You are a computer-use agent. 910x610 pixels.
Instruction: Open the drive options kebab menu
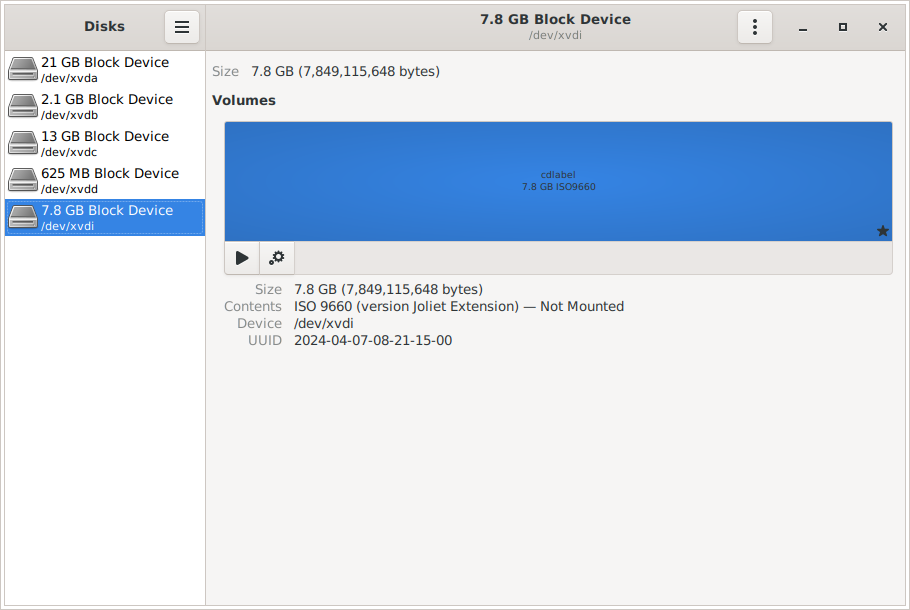(x=755, y=27)
